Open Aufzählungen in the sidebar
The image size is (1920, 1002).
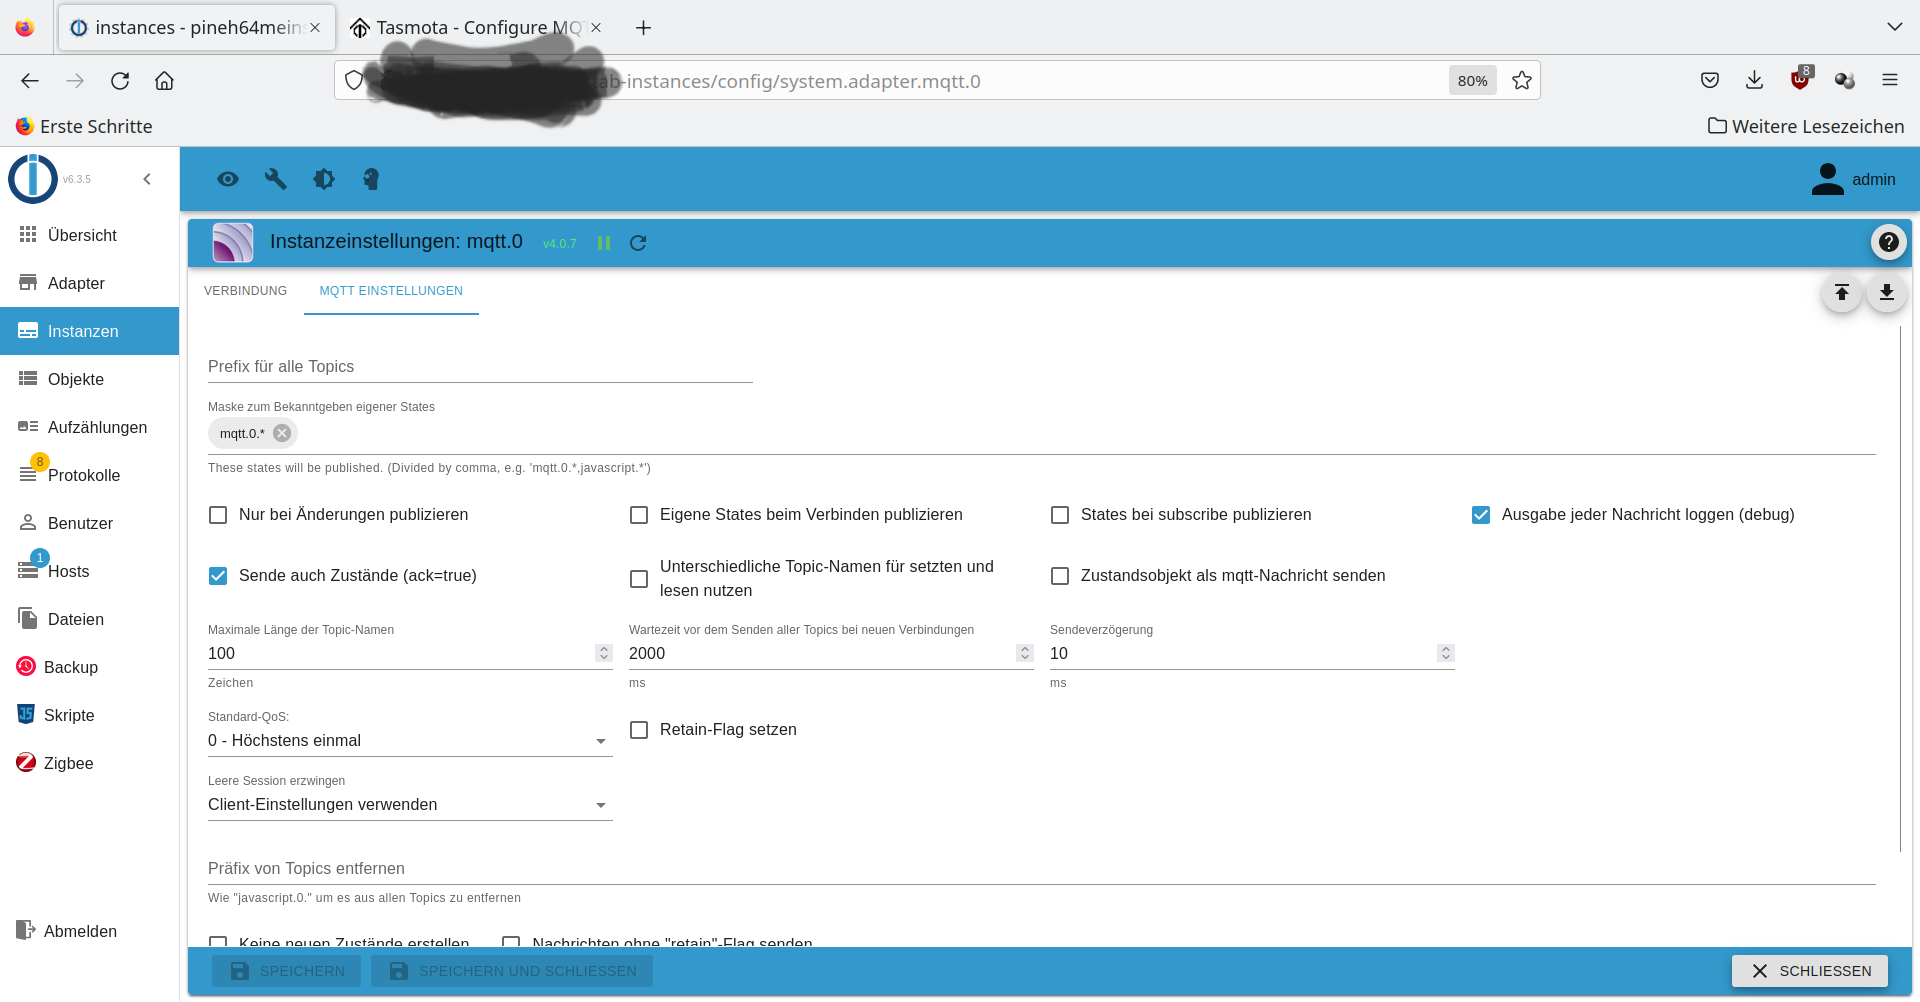click(x=89, y=427)
